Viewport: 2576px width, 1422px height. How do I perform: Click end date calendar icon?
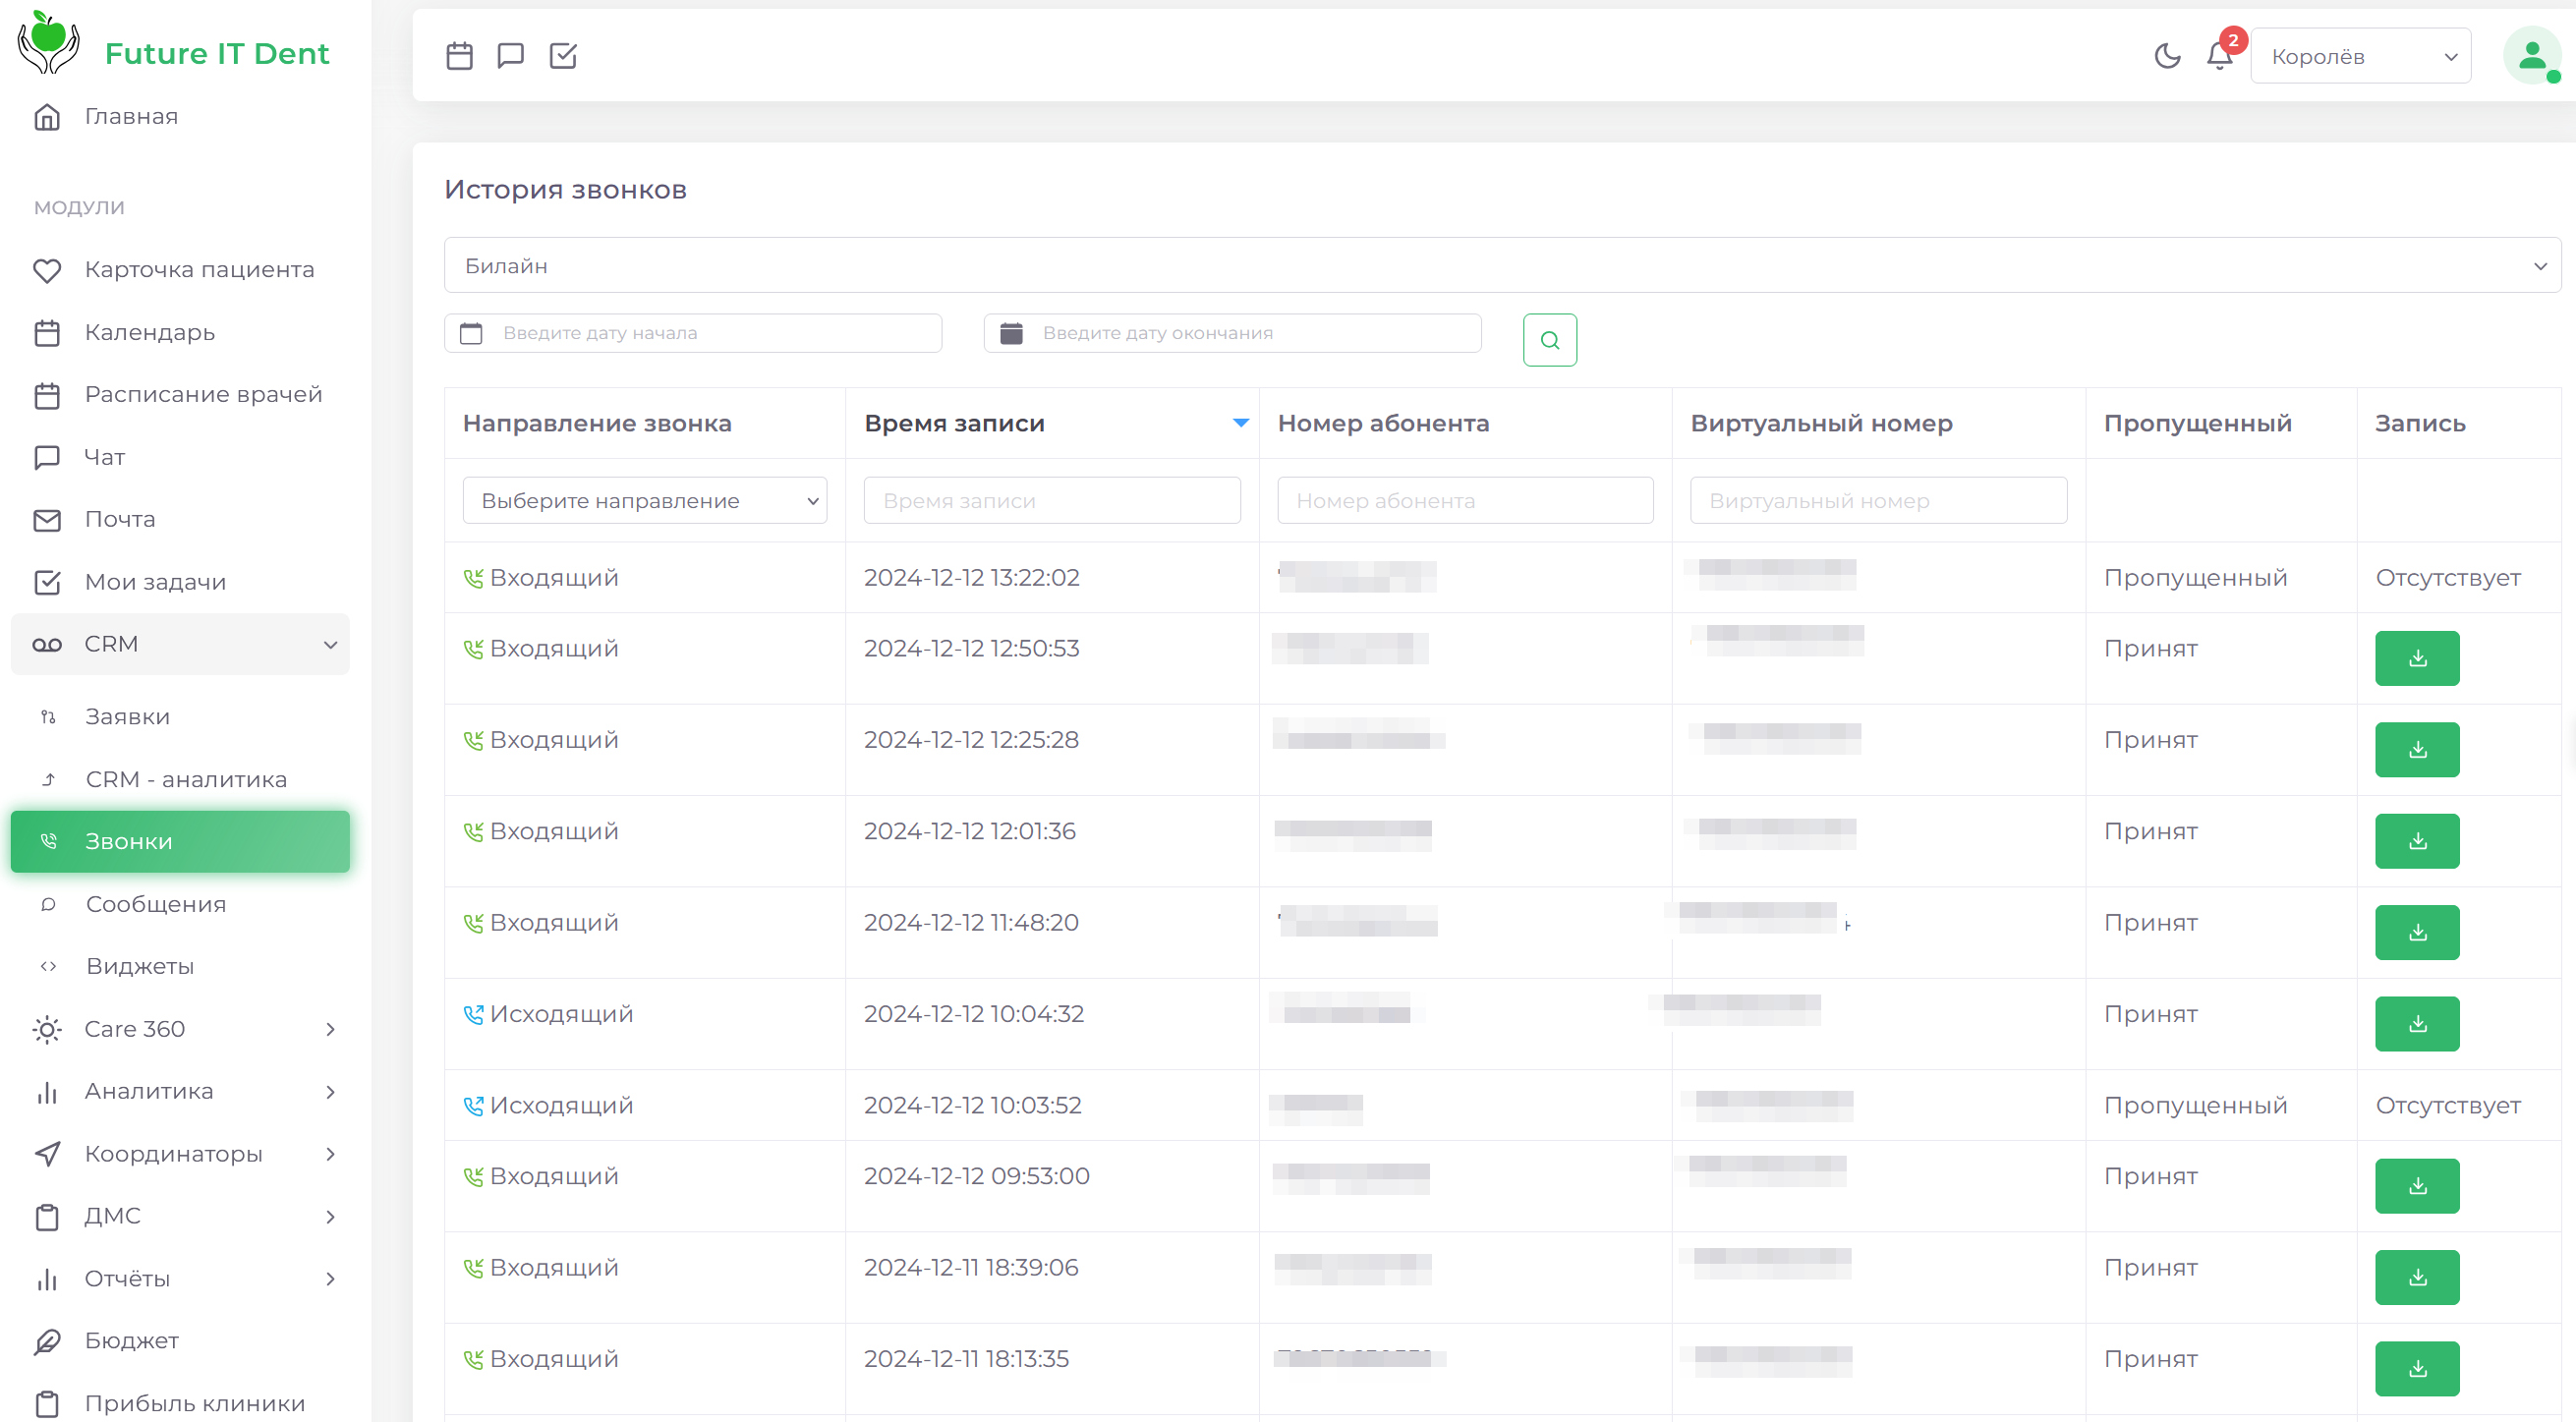pyautogui.click(x=1011, y=333)
